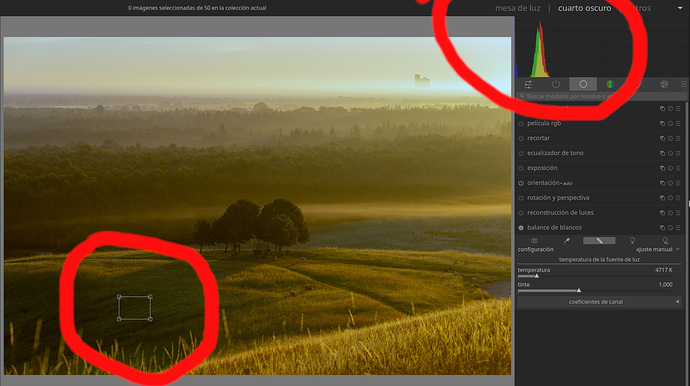Adjust the temperatura slider
The height and width of the screenshot is (386, 690).
click(595, 276)
